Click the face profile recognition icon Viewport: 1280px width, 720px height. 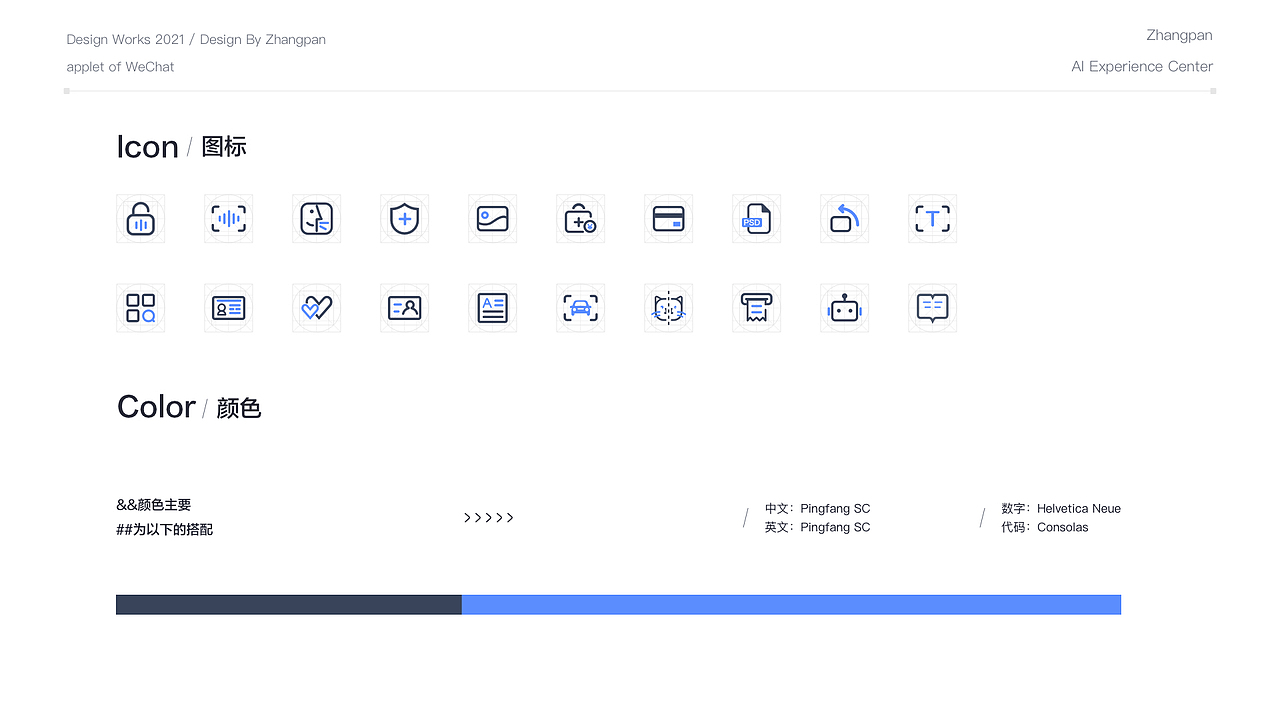click(x=316, y=218)
